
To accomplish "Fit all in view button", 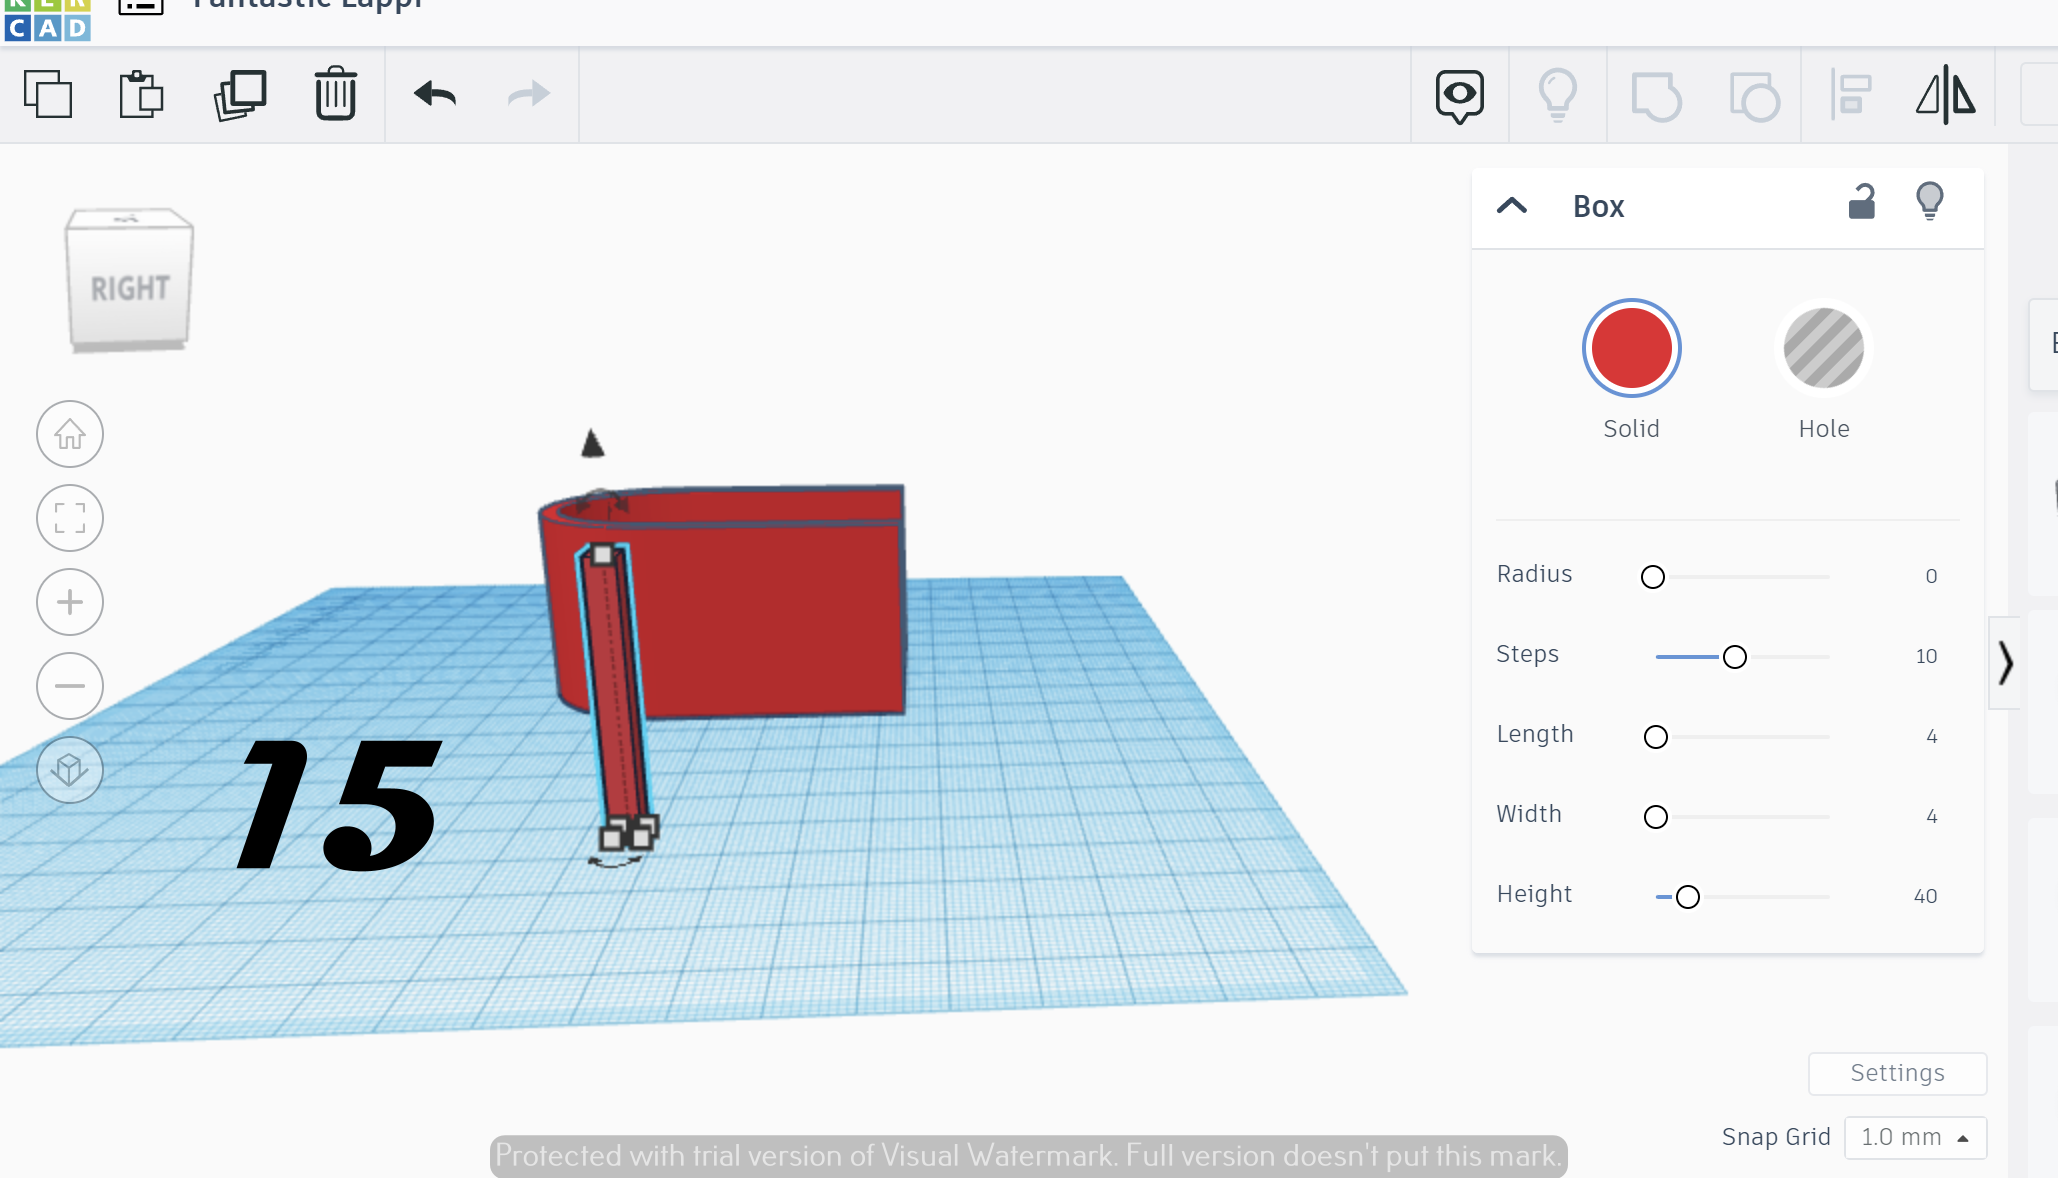I will coord(70,518).
